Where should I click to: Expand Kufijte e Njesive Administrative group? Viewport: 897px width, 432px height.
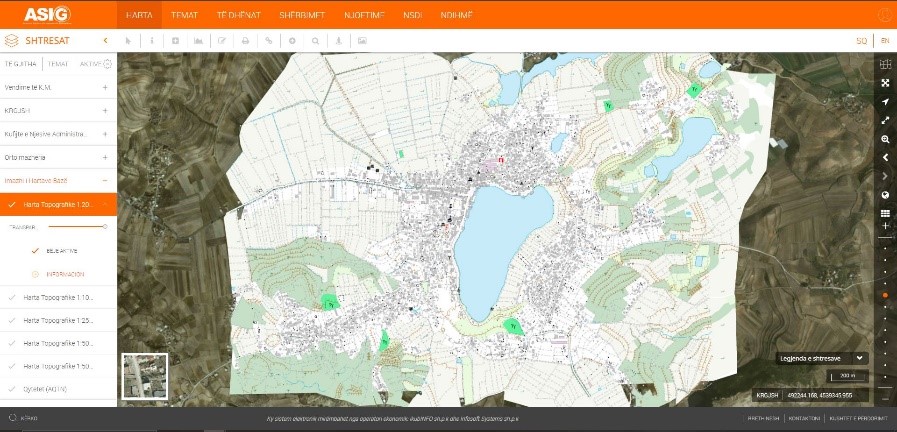(105, 134)
